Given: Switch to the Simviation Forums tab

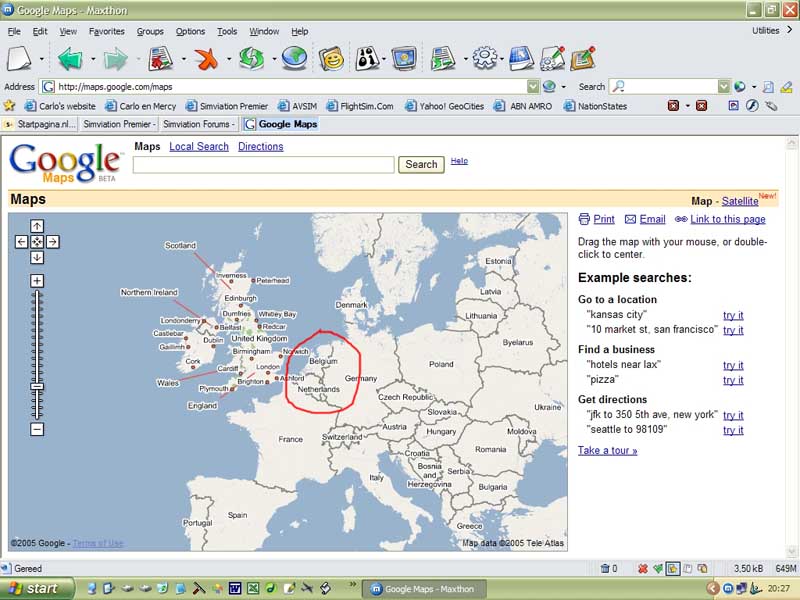Looking at the screenshot, I should 197,124.
